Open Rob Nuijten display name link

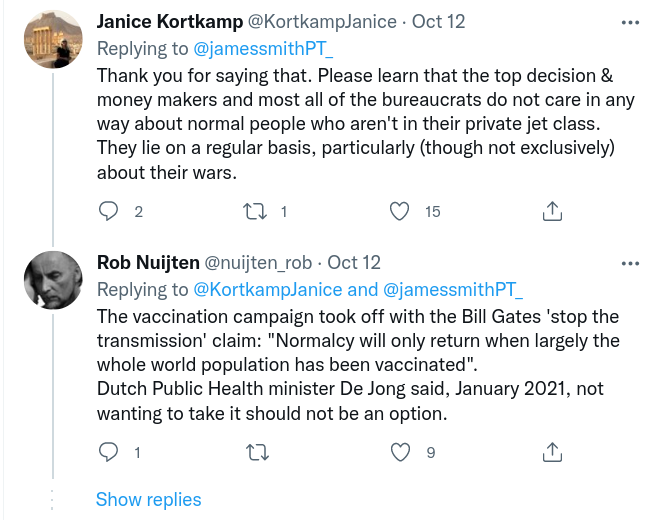[148, 263]
